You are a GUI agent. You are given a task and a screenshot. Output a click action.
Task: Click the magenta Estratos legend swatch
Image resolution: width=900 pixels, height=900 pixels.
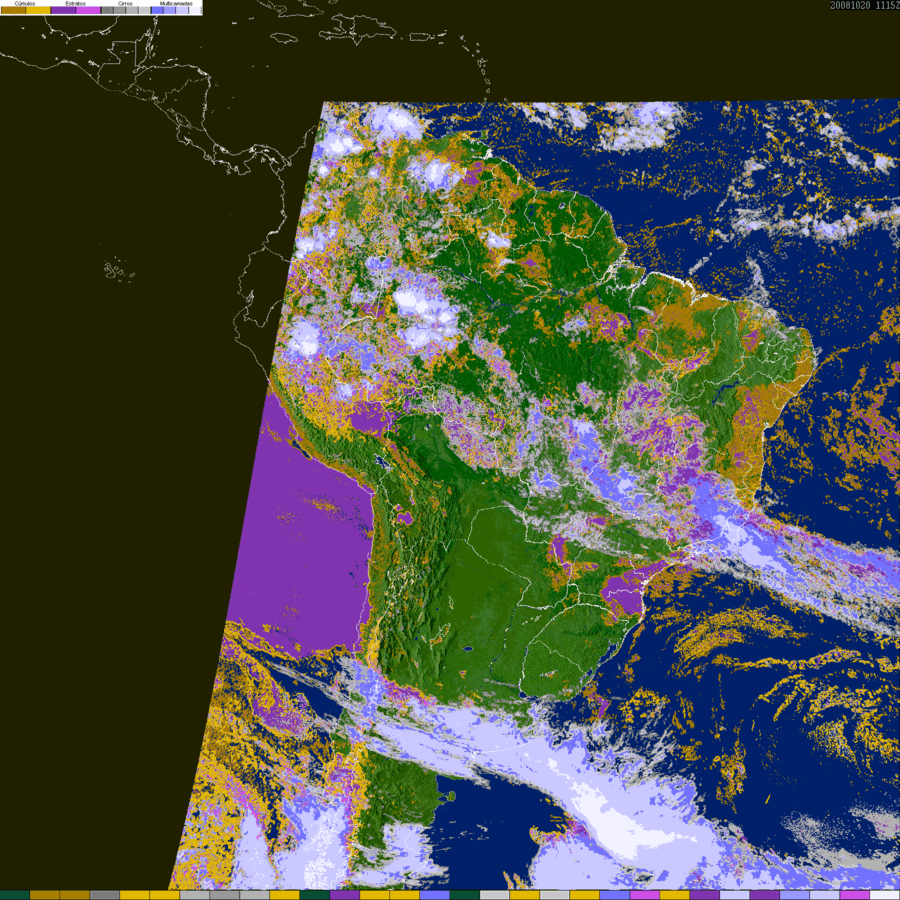click(x=88, y=10)
